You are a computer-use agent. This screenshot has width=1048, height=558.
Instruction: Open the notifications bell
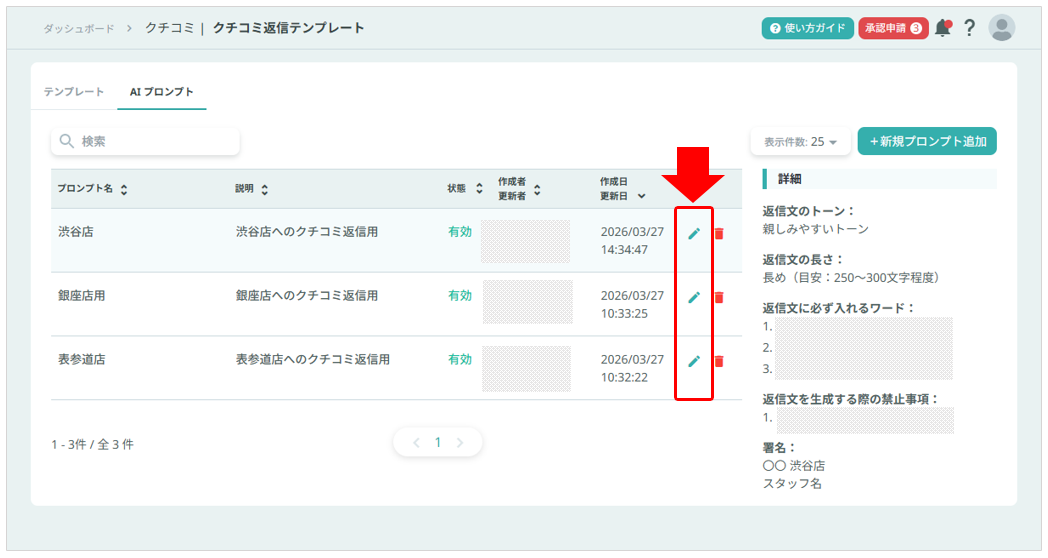[x=942, y=28]
